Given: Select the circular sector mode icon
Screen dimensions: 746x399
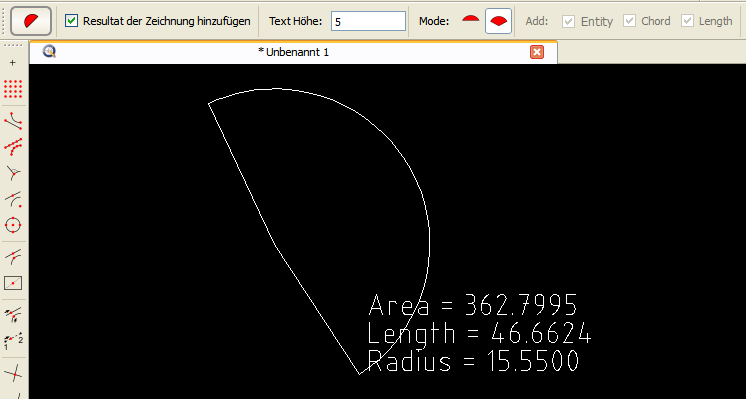Looking at the screenshot, I should pyautogui.click(x=498, y=21).
